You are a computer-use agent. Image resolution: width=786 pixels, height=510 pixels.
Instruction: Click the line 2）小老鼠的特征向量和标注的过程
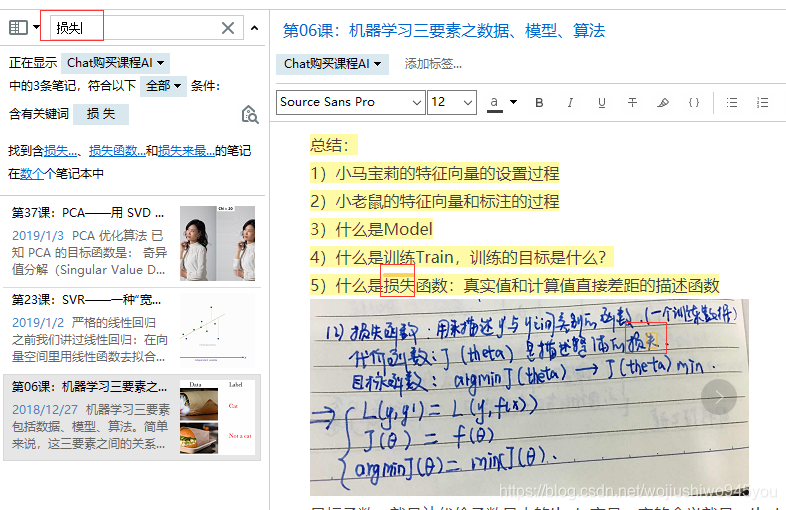(x=435, y=202)
